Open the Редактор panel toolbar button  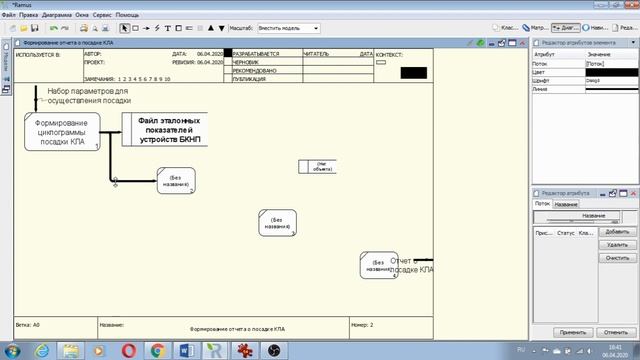(x=625, y=28)
